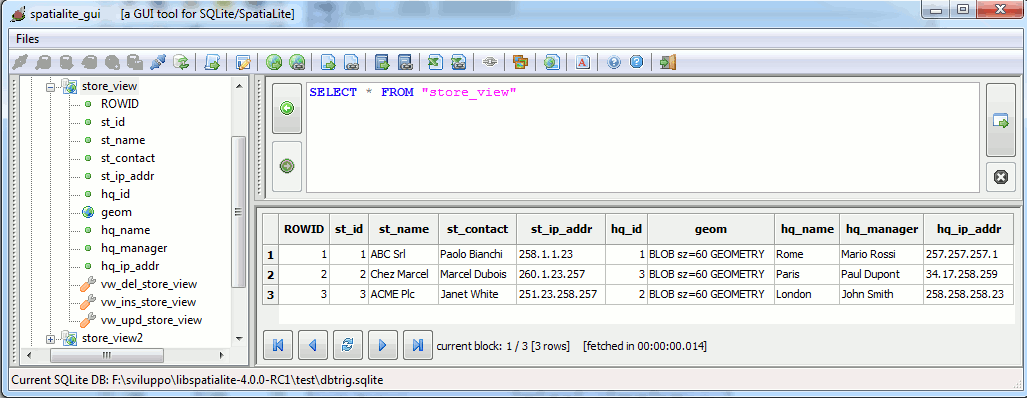Click the tree panel scroll up arrow
1027x398 pixels.
[239, 85]
